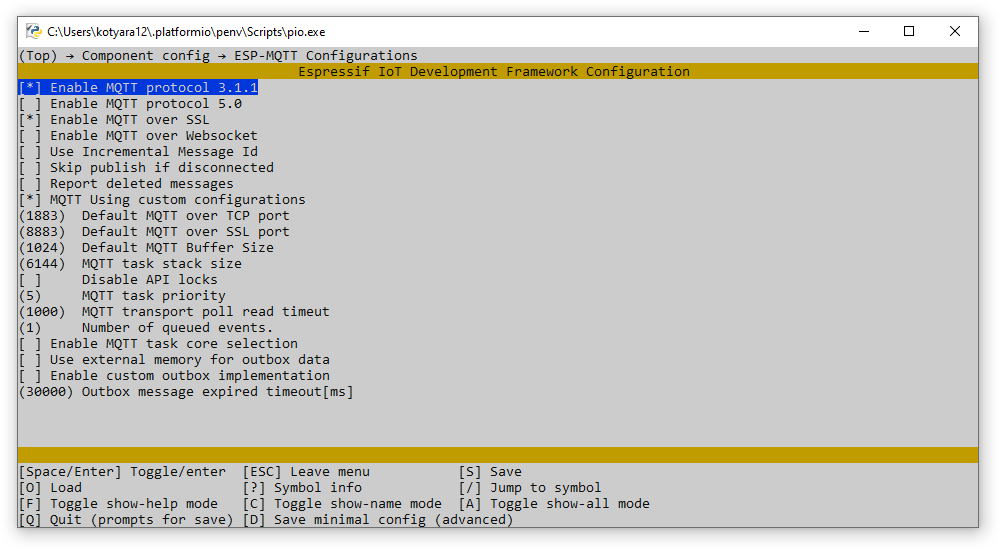Click [D] Save minimal config hint
This screenshot has width=1000, height=550.
[x=378, y=519]
